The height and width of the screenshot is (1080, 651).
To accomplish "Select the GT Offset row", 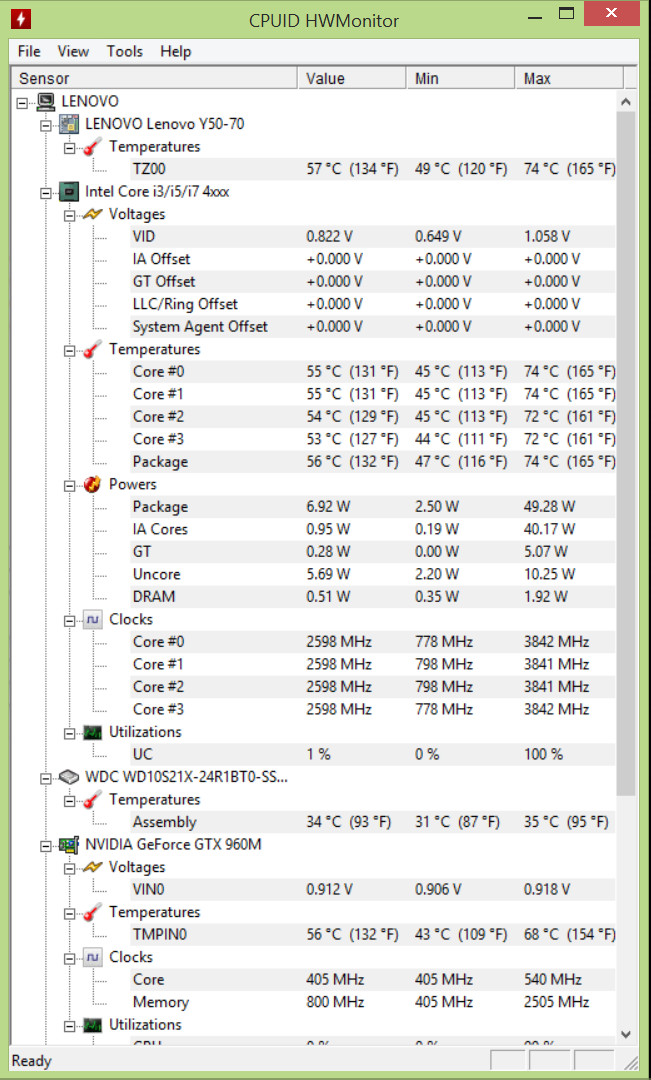I will coord(372,282).
